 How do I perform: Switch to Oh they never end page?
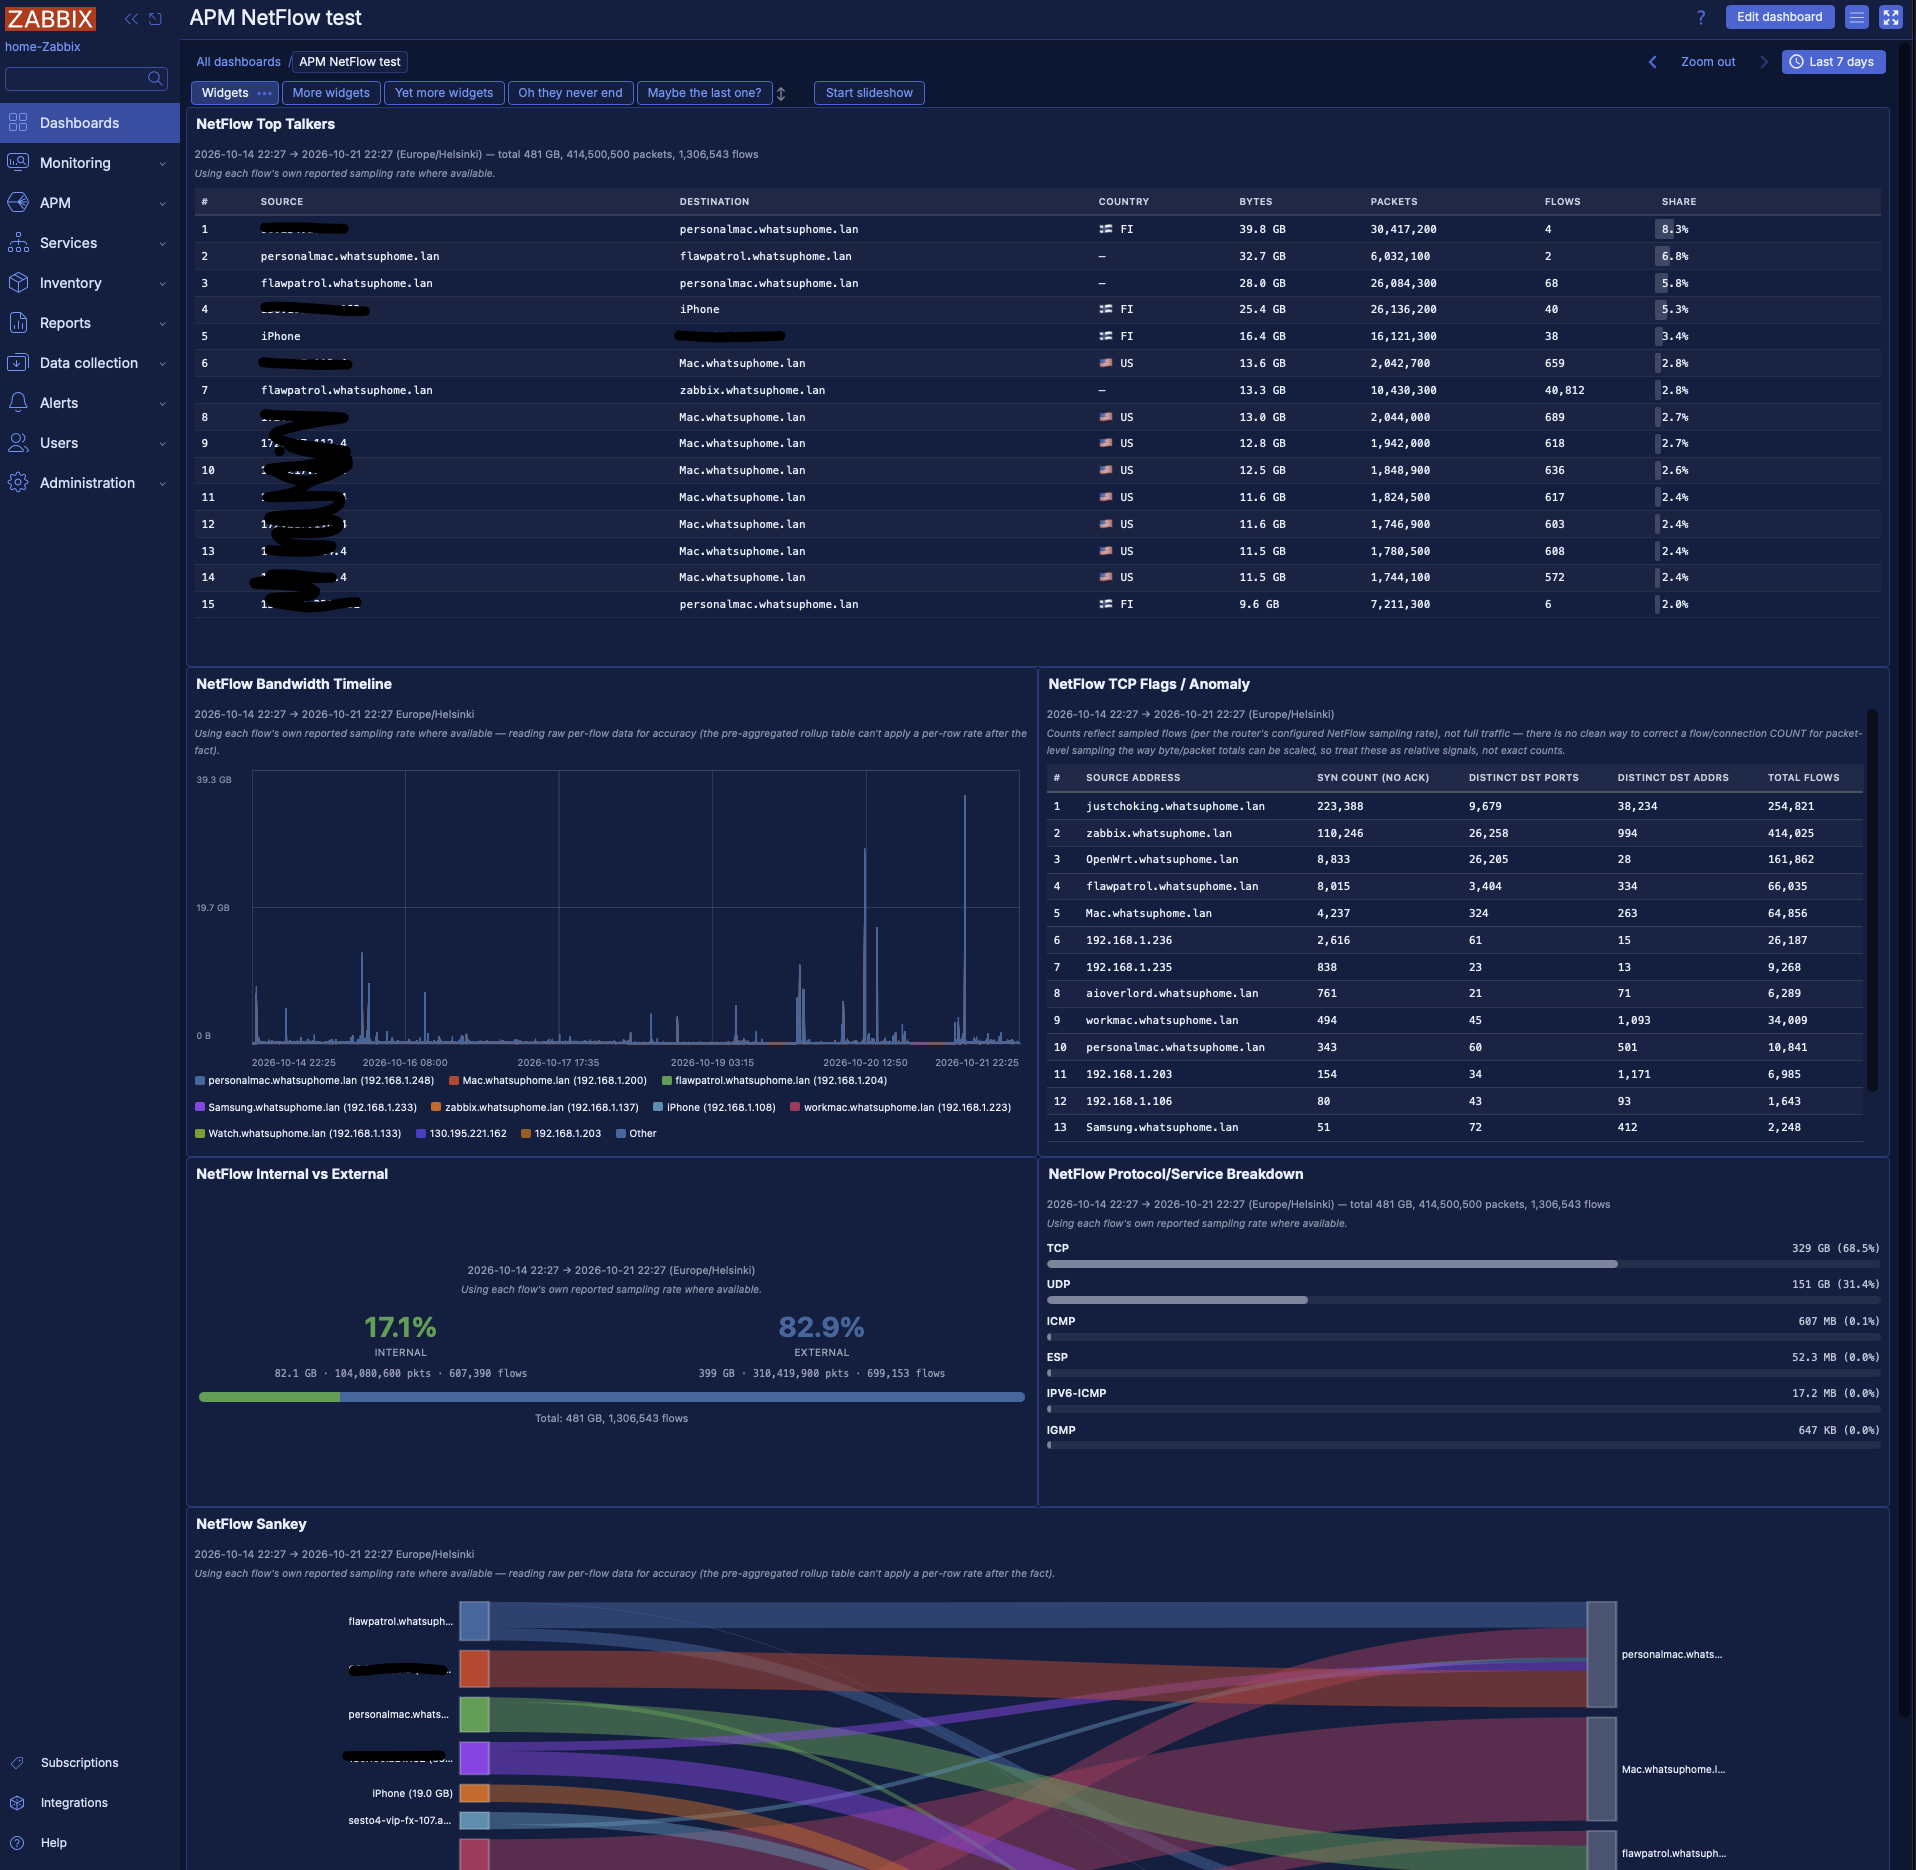(570, 93)
